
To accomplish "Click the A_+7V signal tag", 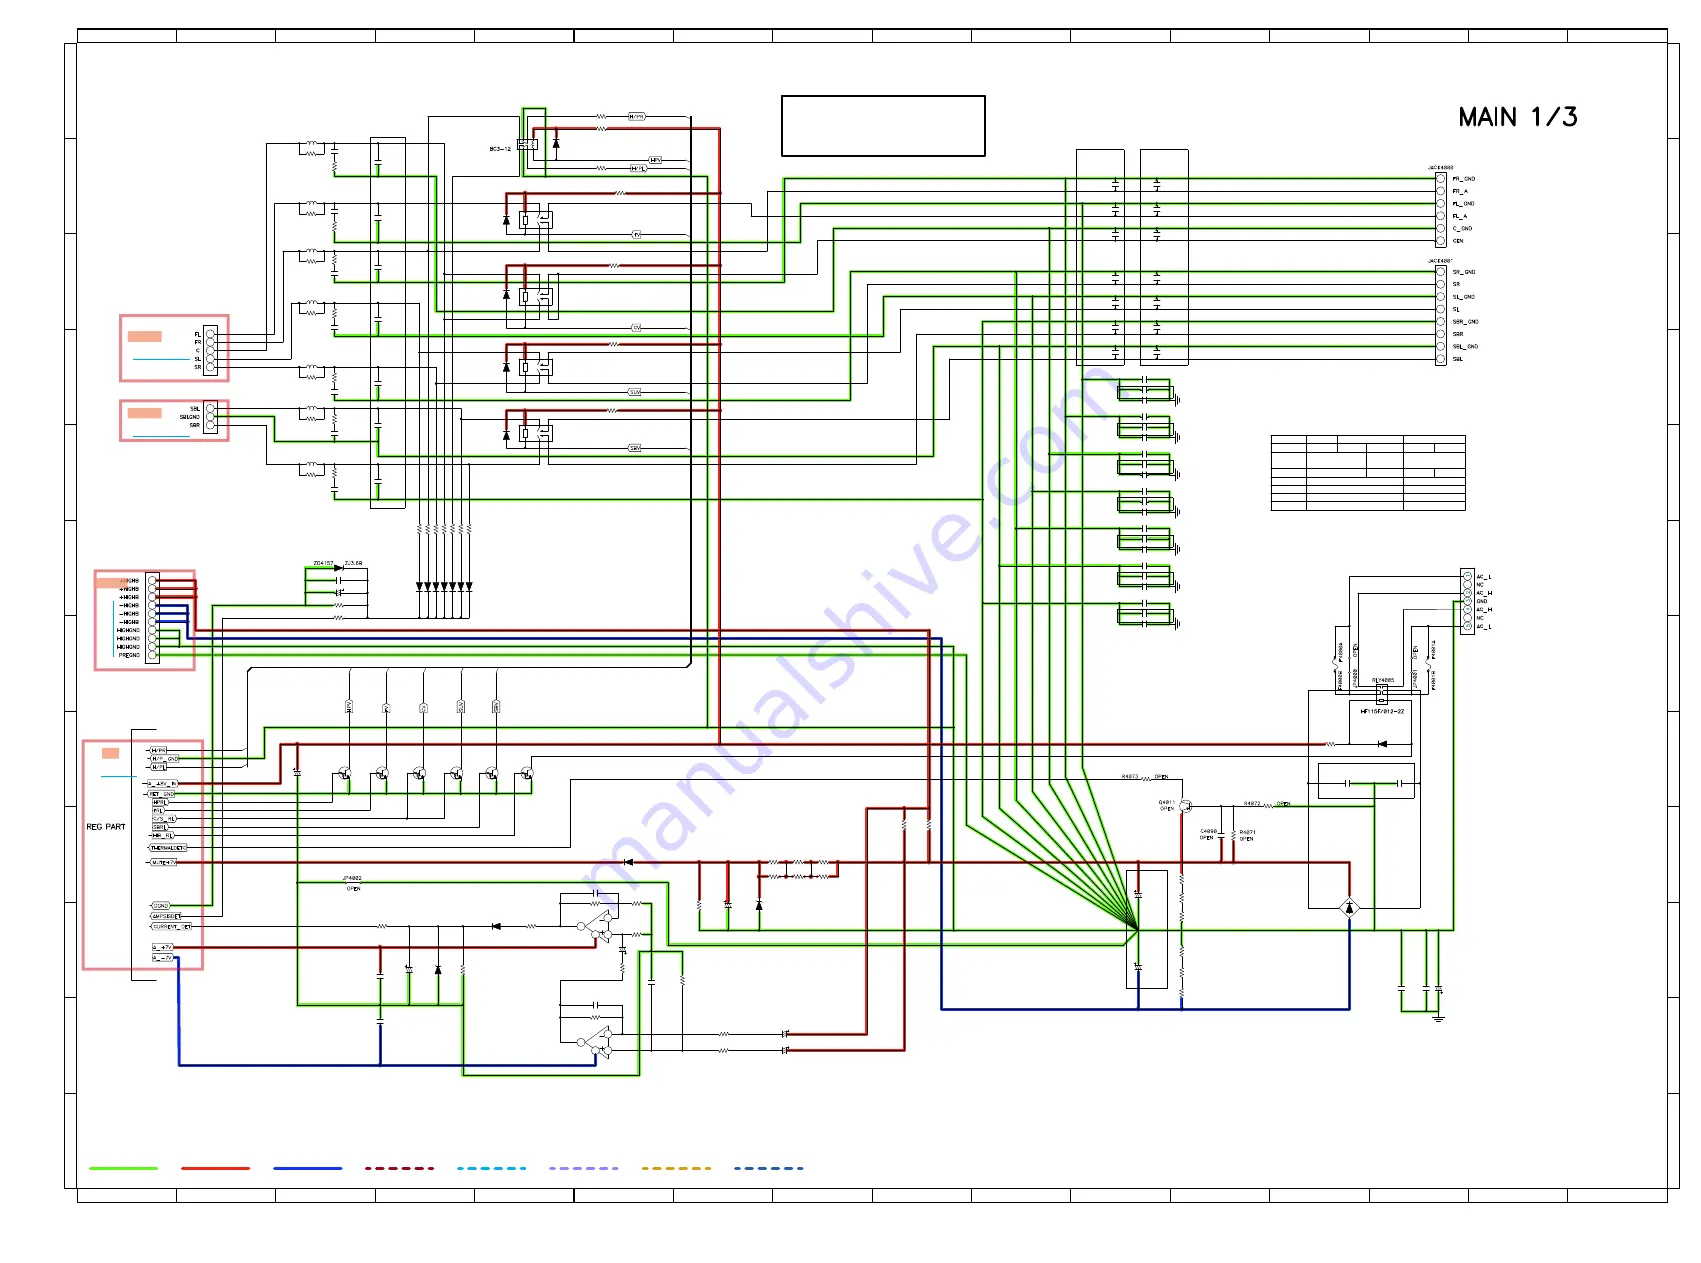I will pyautogui.click(x=162, y=947).
